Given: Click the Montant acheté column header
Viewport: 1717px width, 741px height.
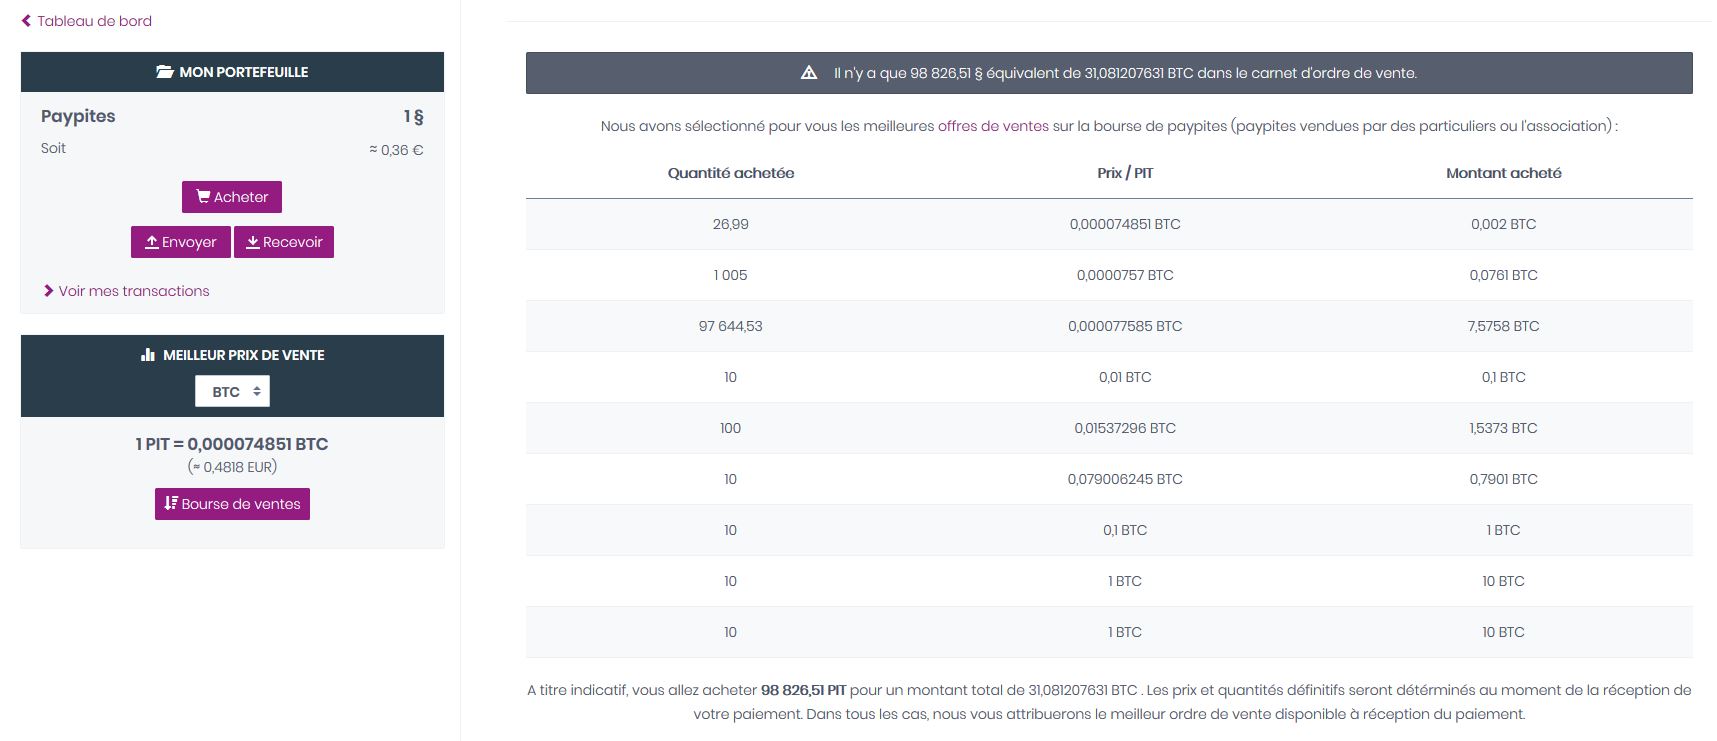Looking at the screenshot, I should (1503, 173).
